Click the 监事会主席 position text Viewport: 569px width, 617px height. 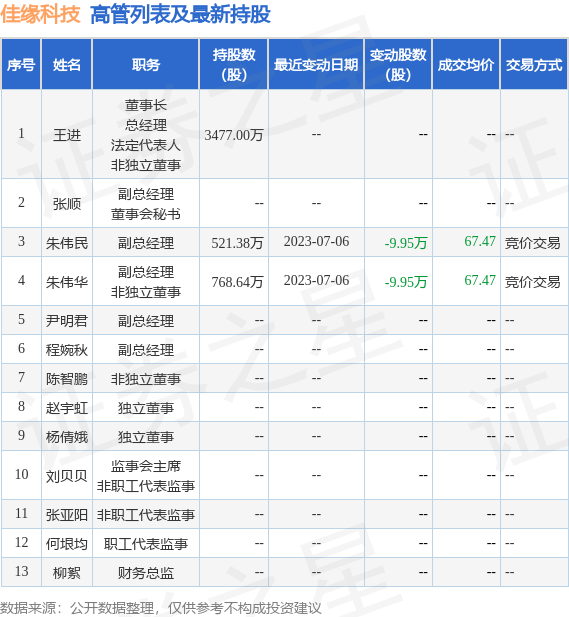tap(146, 466)
